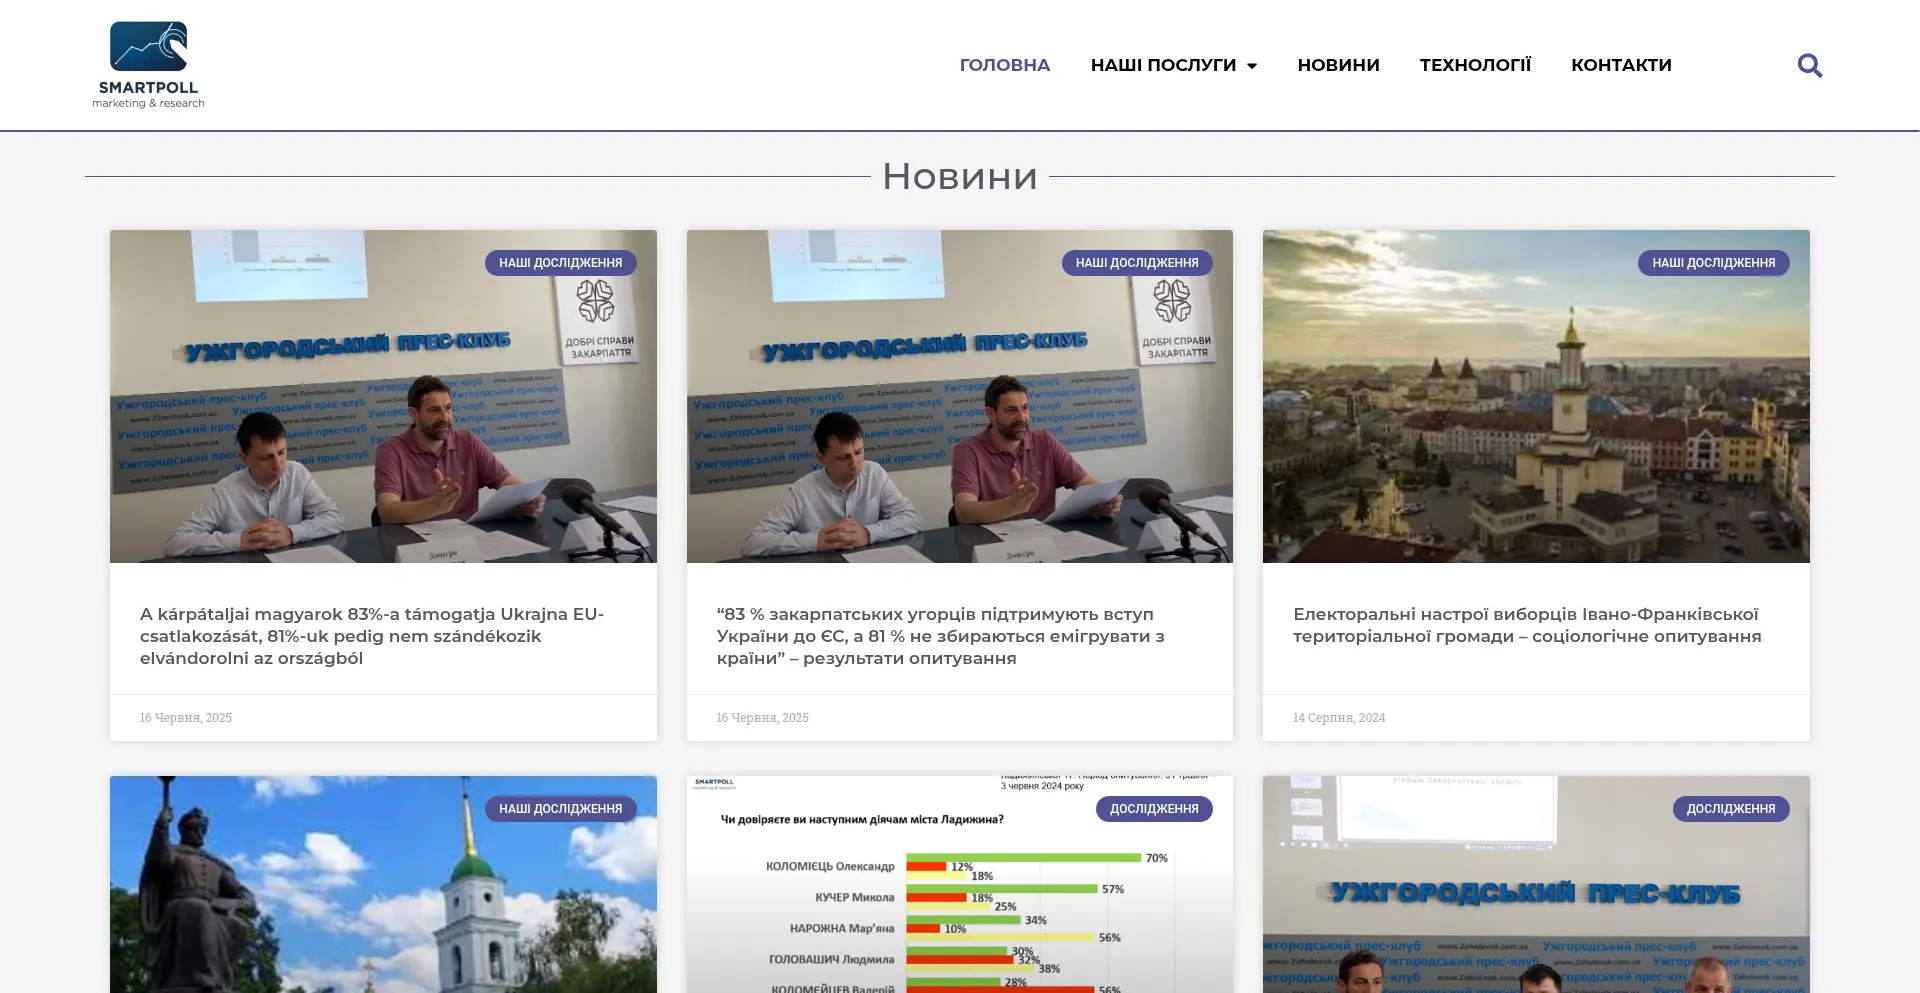
Task: Go to ГОЛОВНА menu item
Action: click(1005, 65)
